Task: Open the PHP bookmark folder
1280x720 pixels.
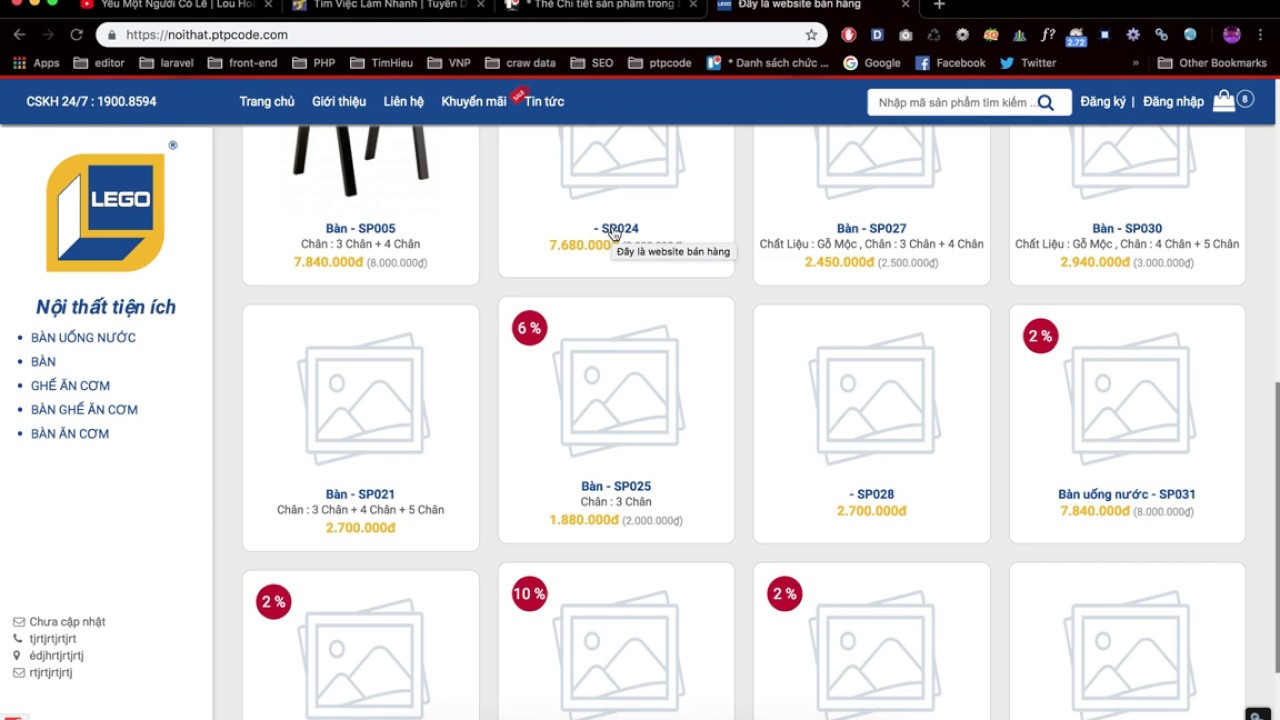Action: pos(314,63)
